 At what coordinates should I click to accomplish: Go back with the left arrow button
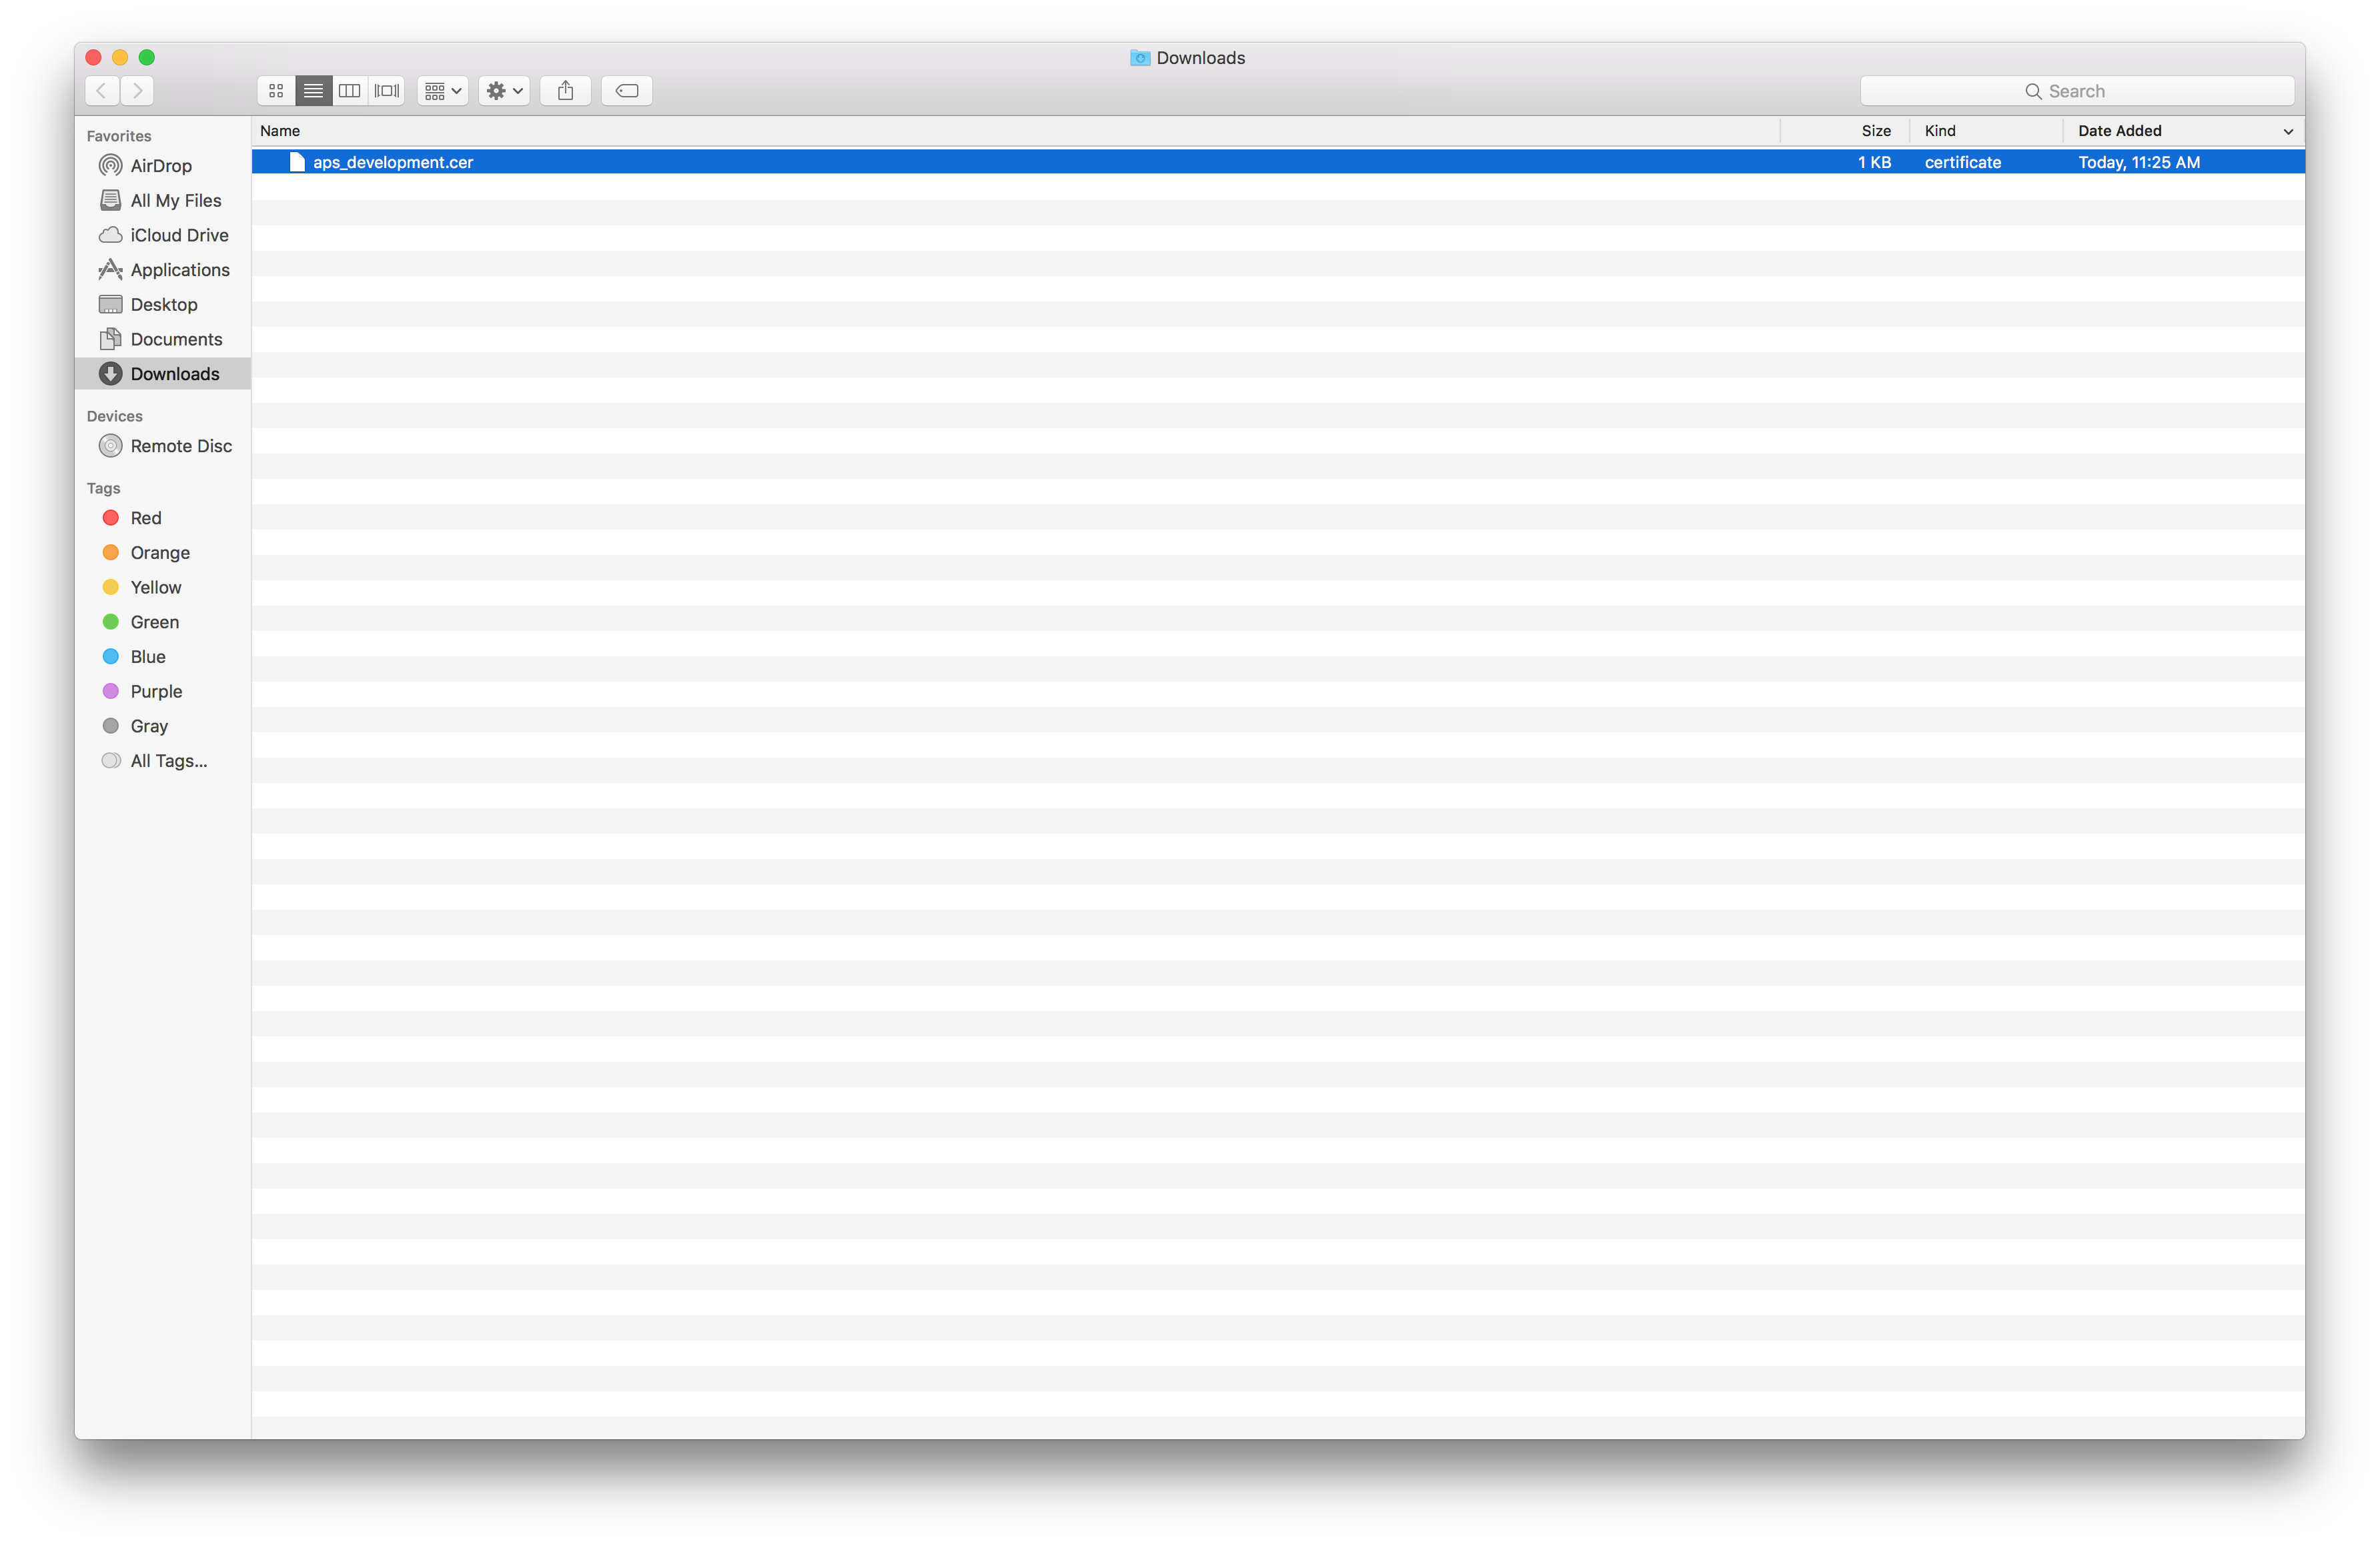tap(102, 91)
